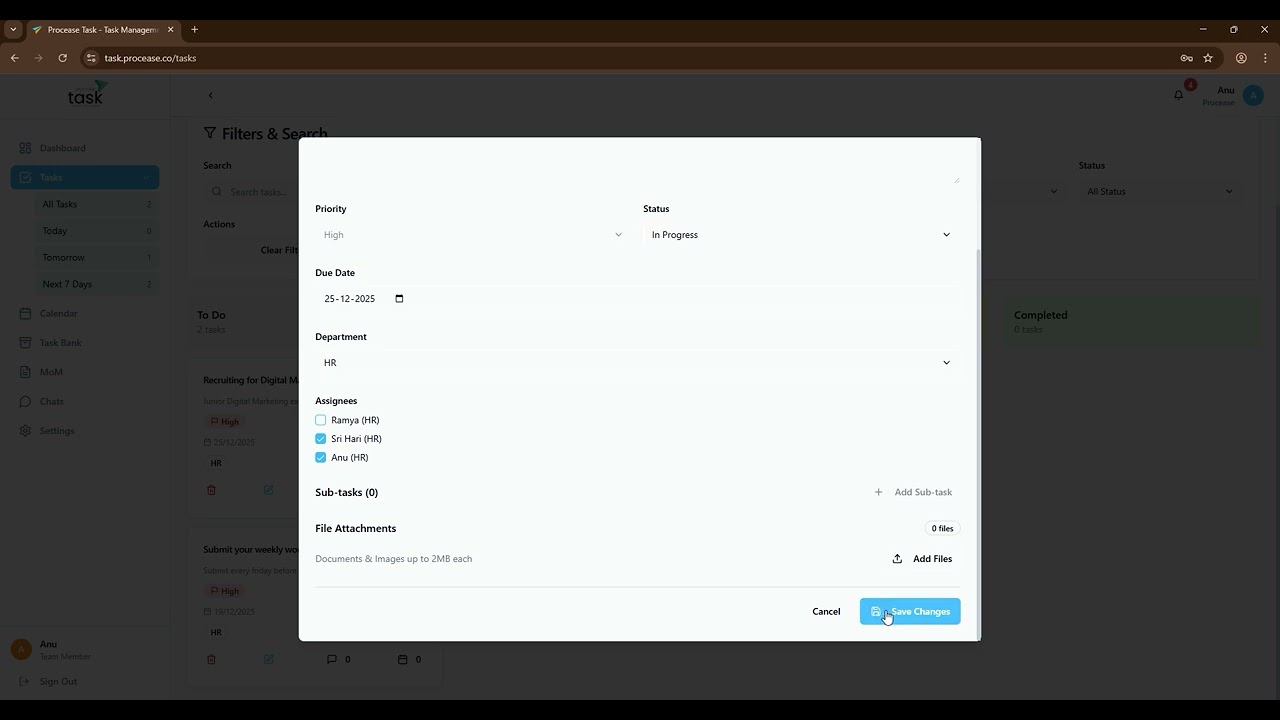Image resolution: width=1280 pixels, height=720 pixels.
Task: Click the Anu profile avatar in header
Action: (x=1253, y=96)
